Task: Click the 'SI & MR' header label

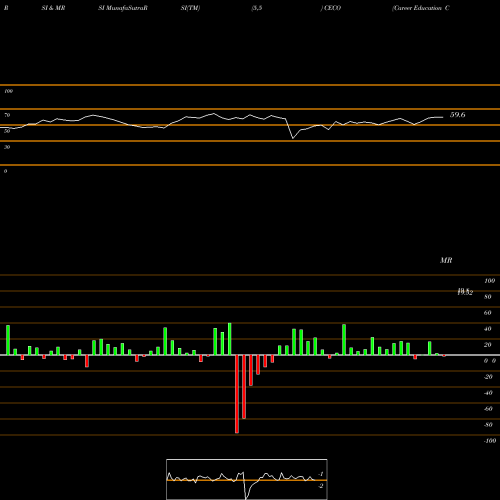Action: coord(53,8)
